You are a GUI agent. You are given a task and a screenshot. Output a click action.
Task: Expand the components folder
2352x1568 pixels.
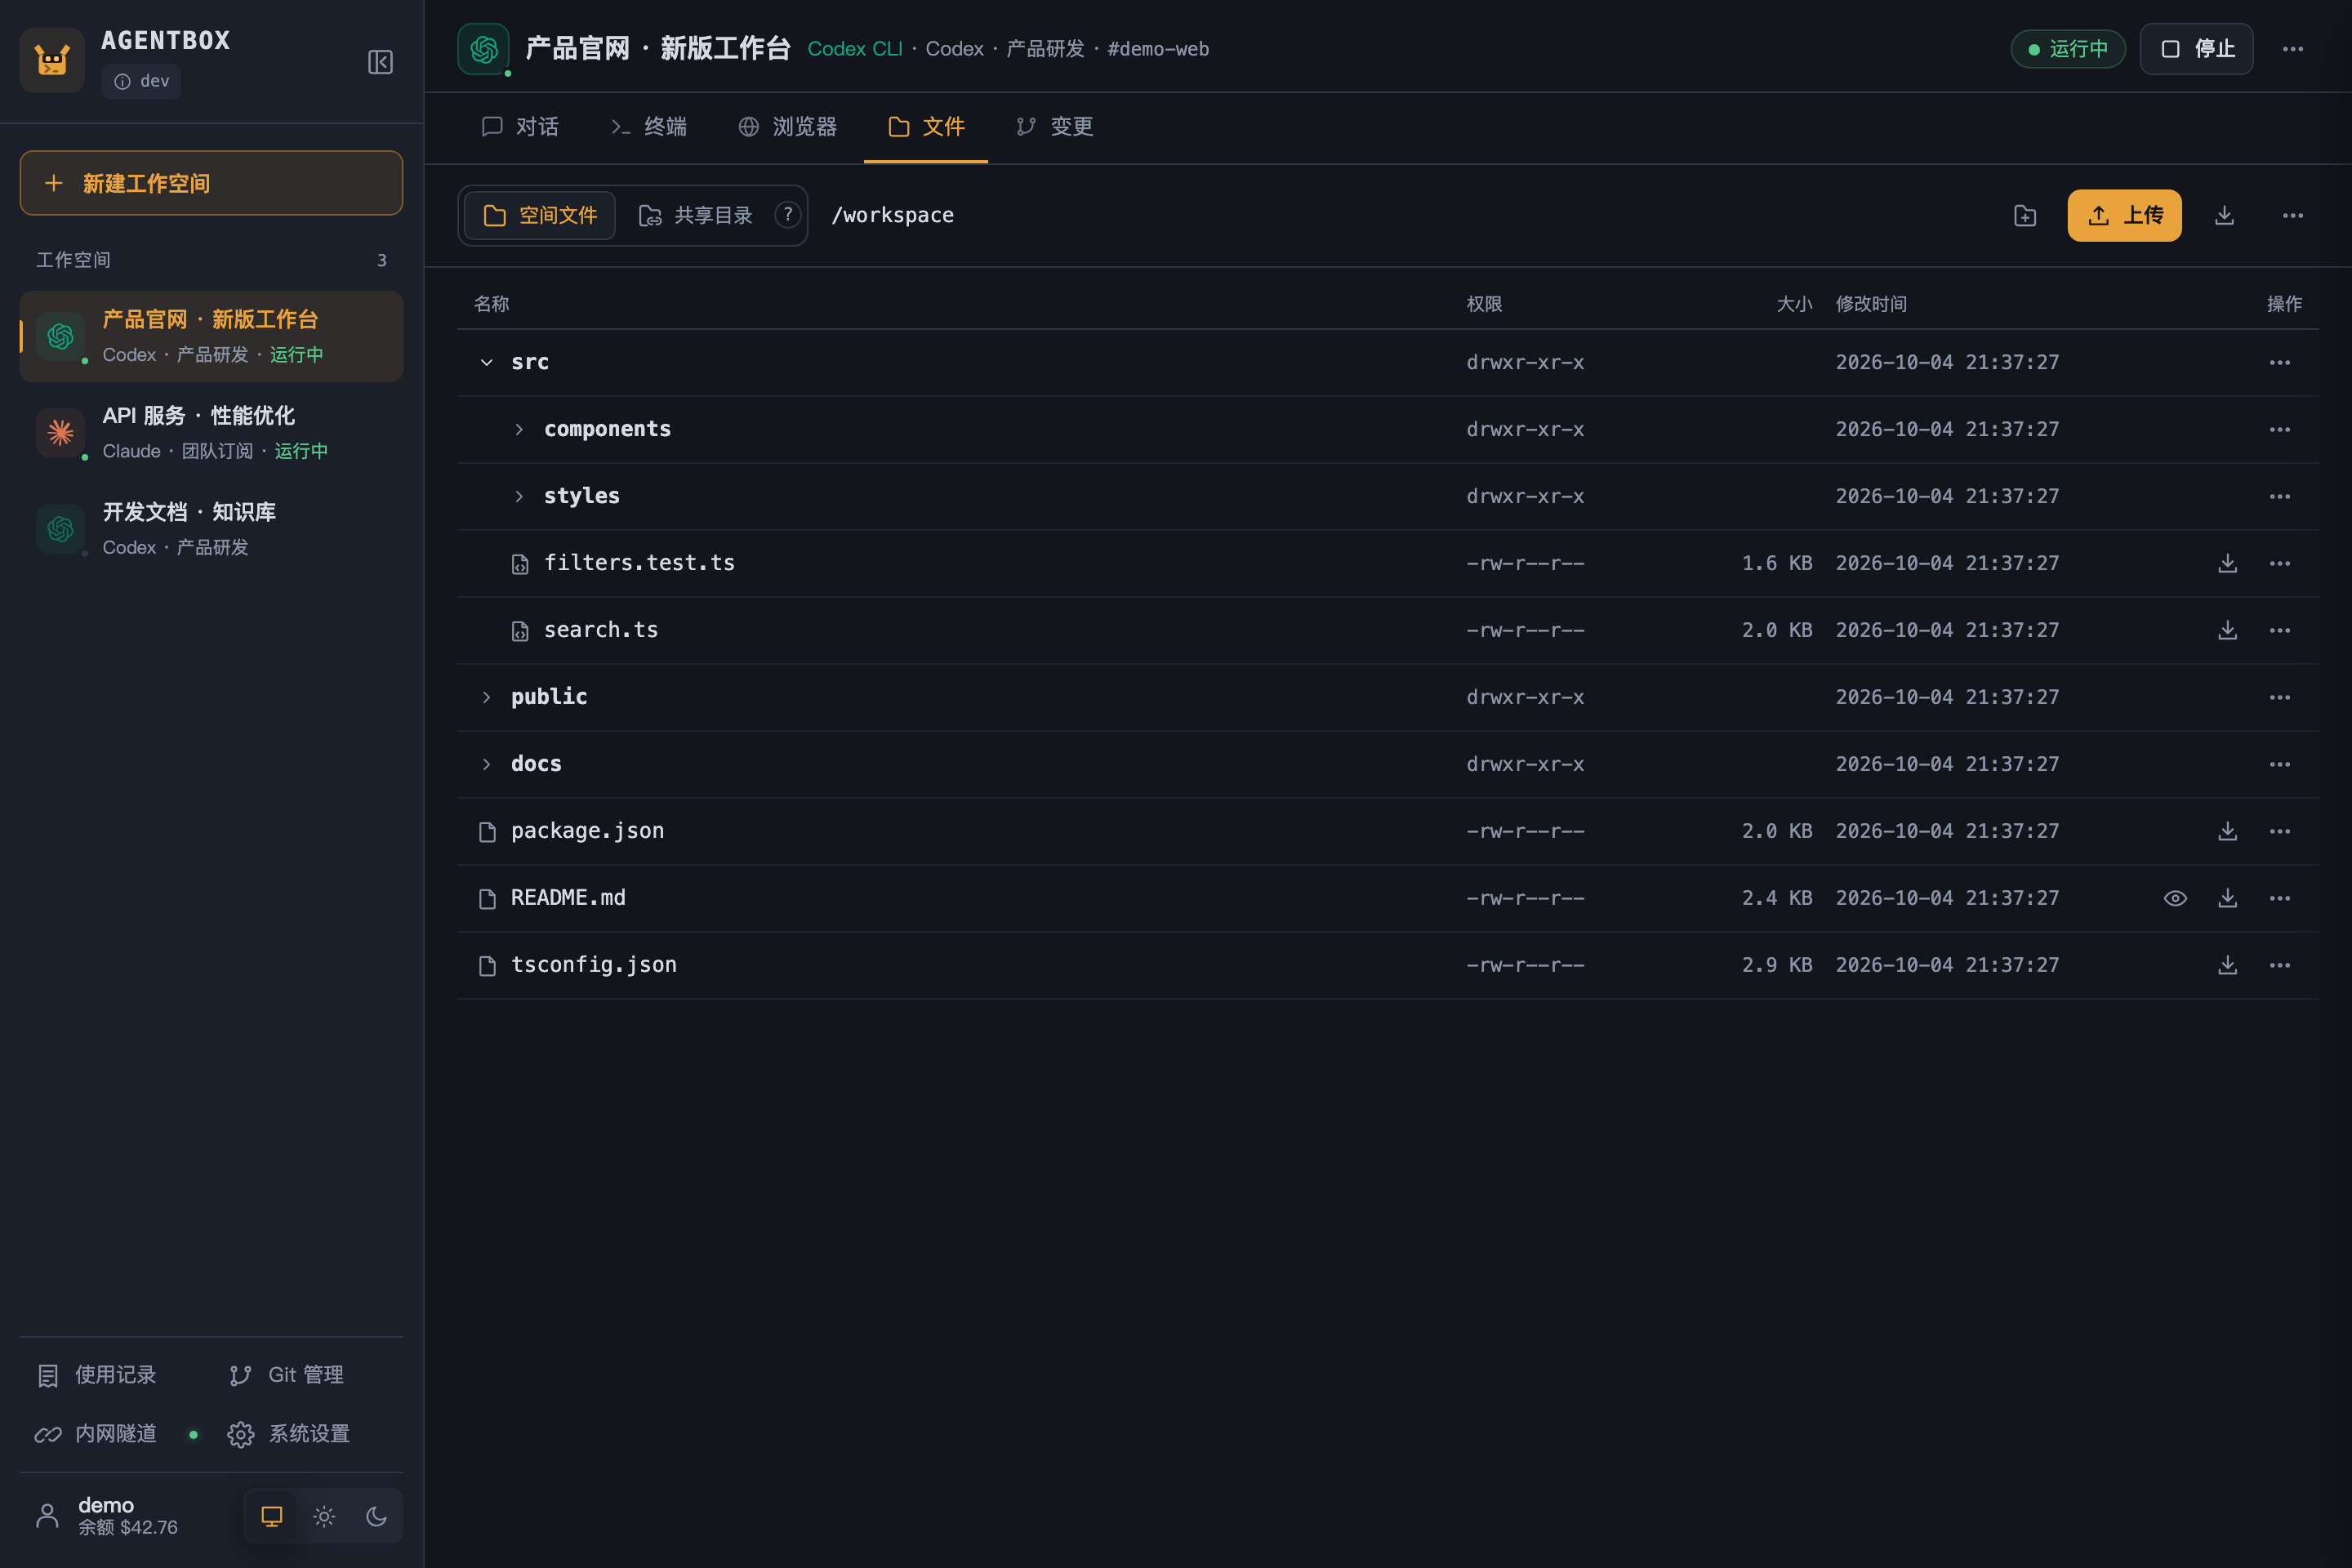coord(519,429)
